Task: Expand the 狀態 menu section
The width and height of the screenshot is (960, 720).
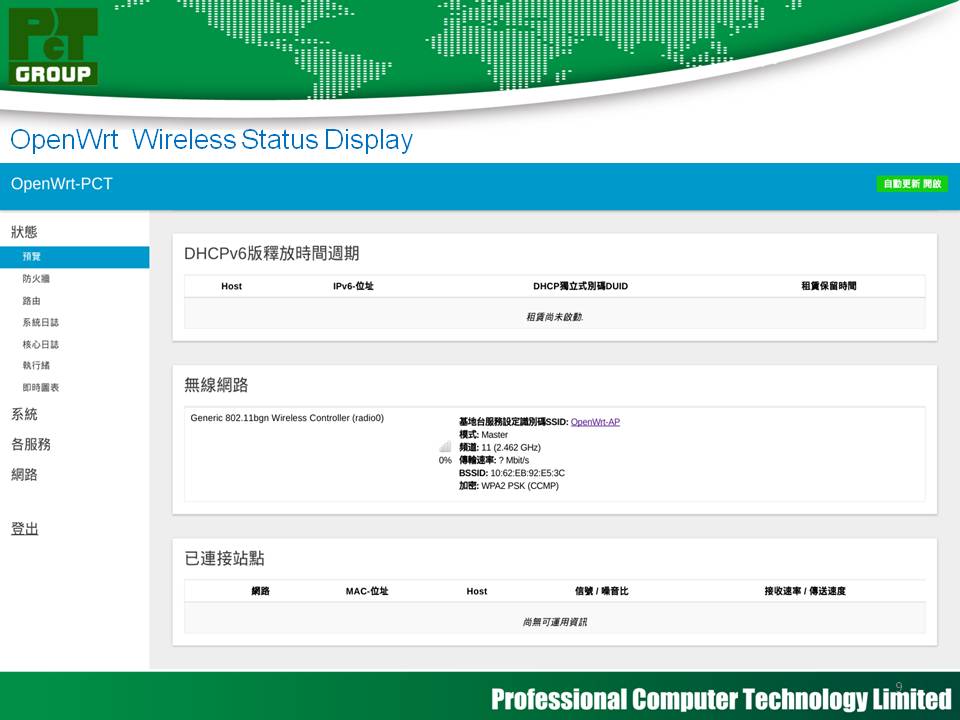Action: click(24, 232)
